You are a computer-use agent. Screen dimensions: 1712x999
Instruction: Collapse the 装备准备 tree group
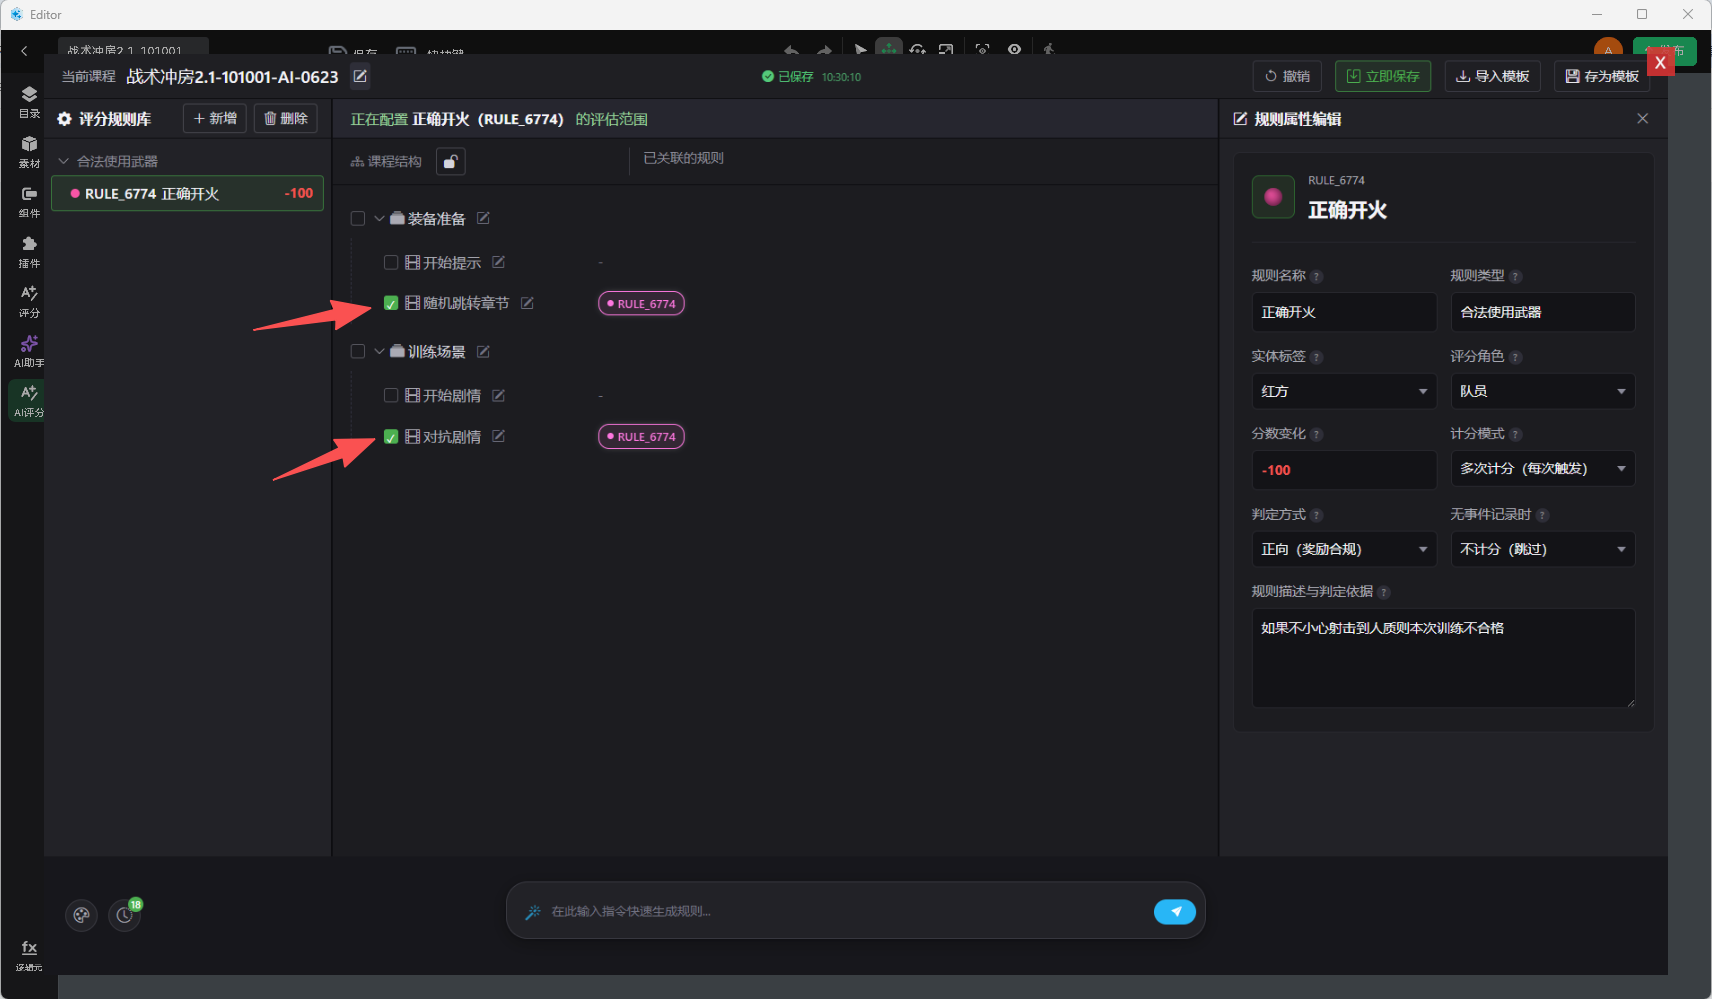(379, 218)
